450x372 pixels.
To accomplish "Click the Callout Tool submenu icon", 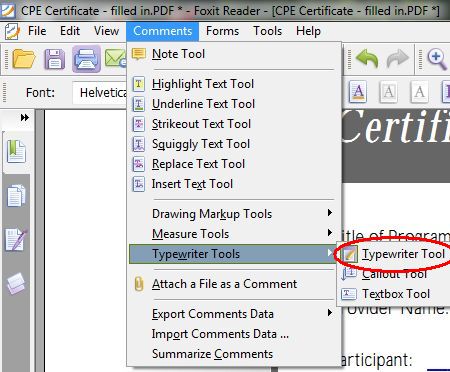I will coord(349,274).
